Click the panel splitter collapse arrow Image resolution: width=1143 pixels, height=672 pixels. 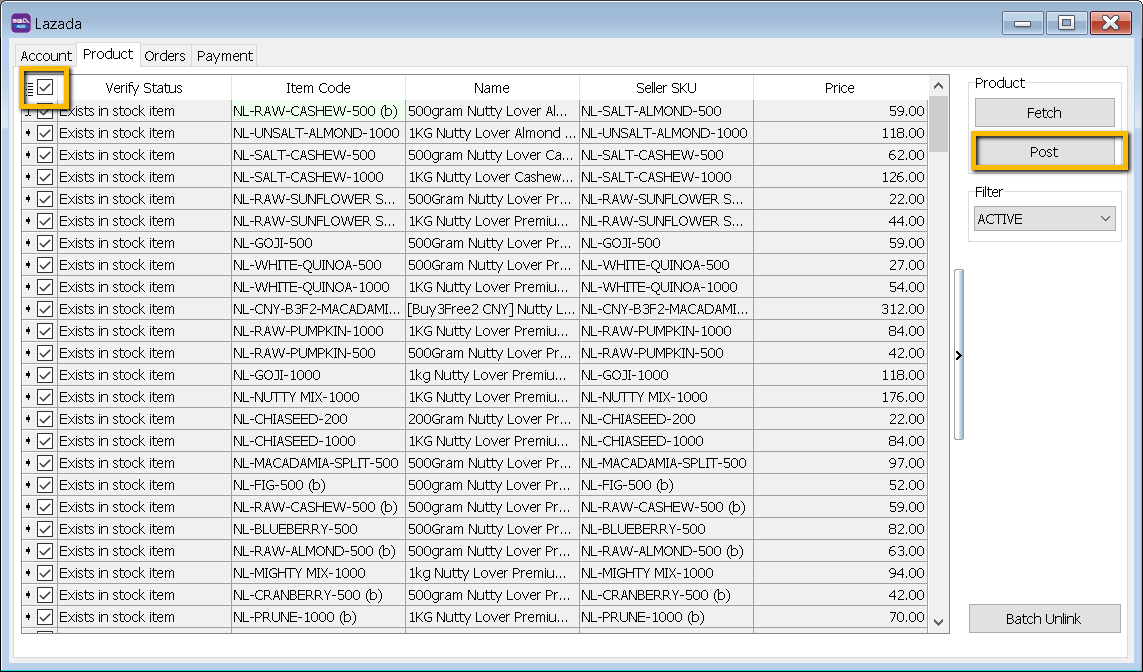pos(959,354)
